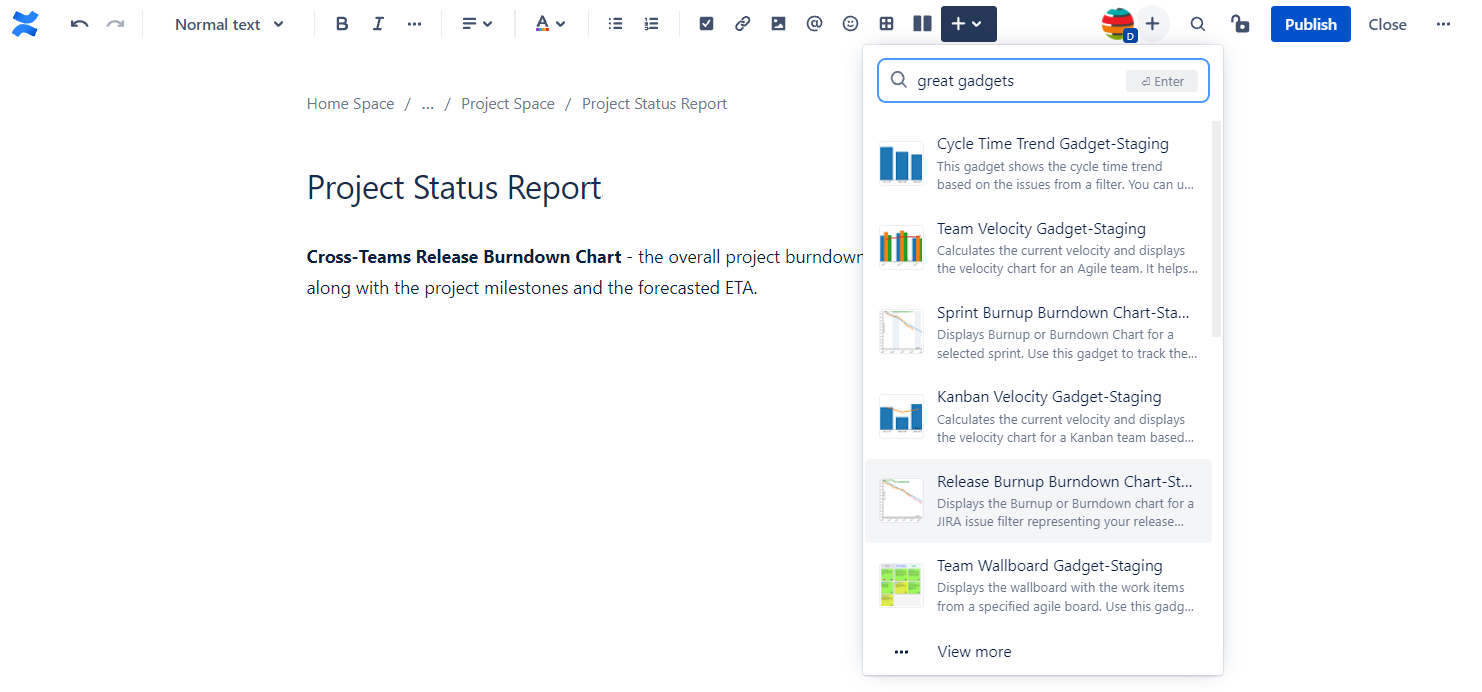Click the insert link icon
The width and height of the screenshot is (1482, 692).
click(x=742, y=24)
